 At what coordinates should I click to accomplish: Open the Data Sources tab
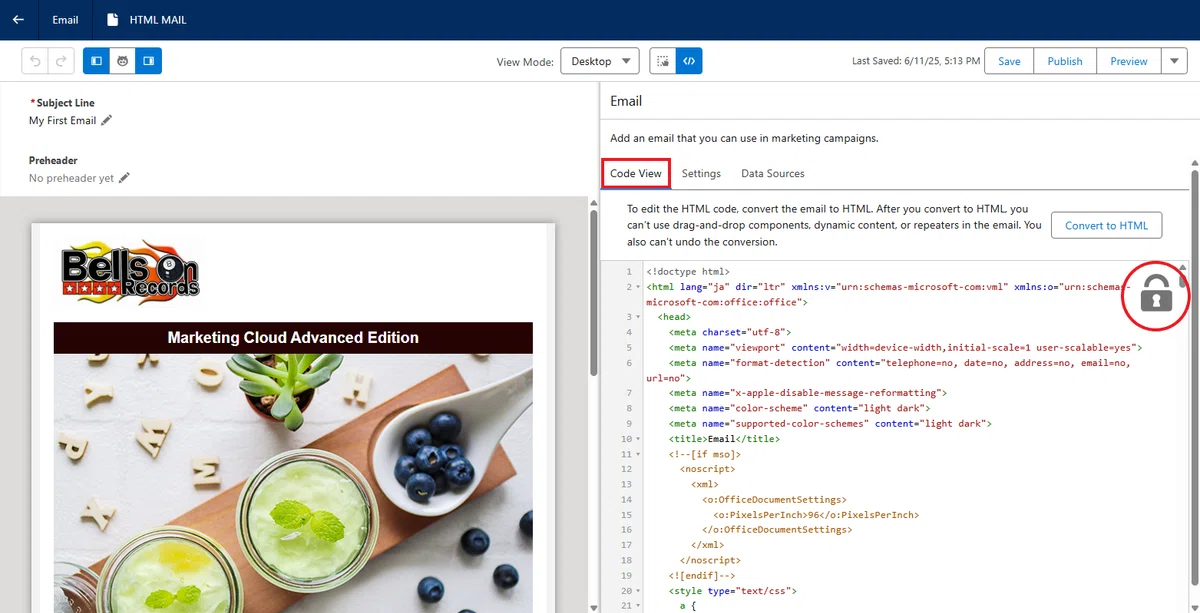(x=773, y=173)
